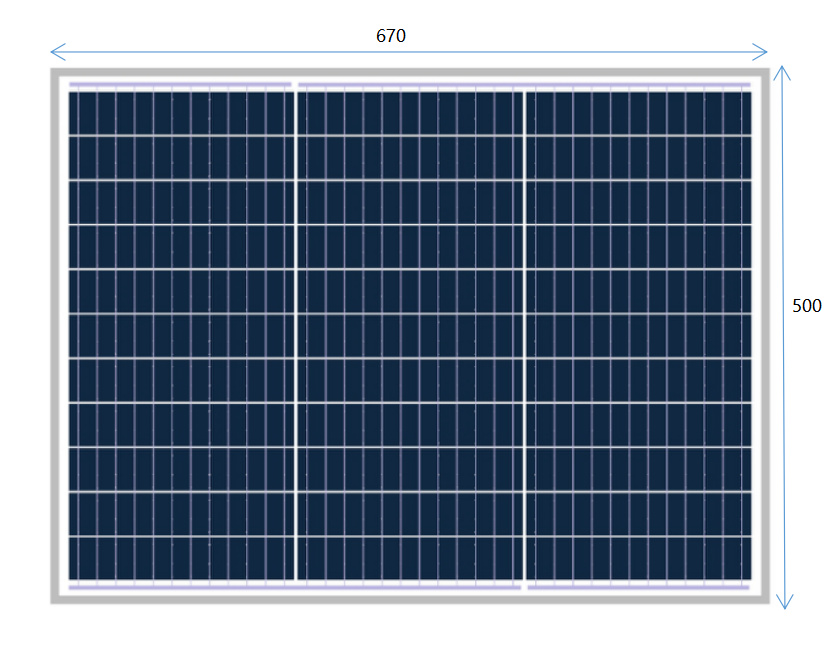Select the top-left corner of the panel frame
Screen dimensions: 834x660
tap(55, 73)
